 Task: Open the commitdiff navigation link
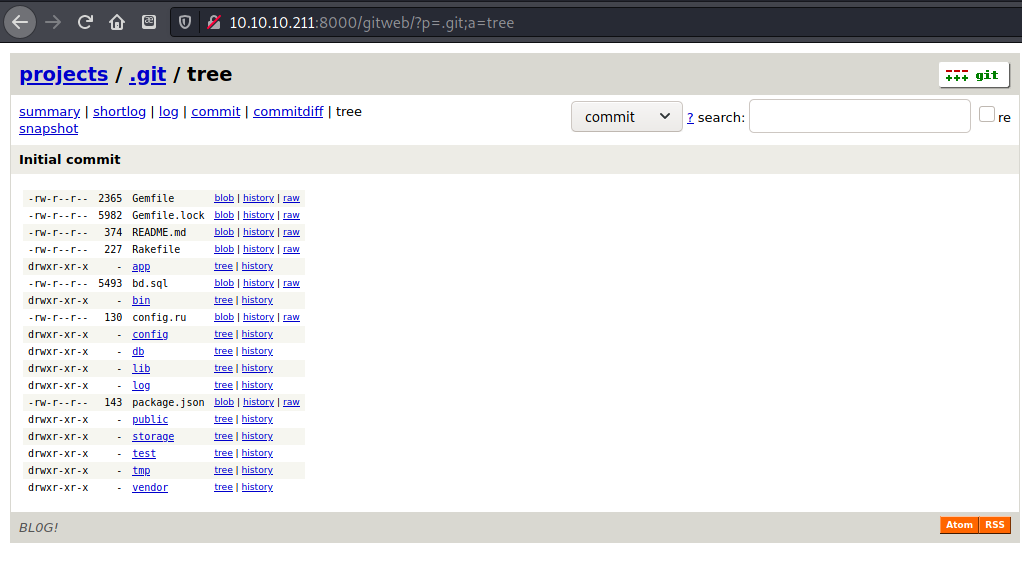(288, 111)
